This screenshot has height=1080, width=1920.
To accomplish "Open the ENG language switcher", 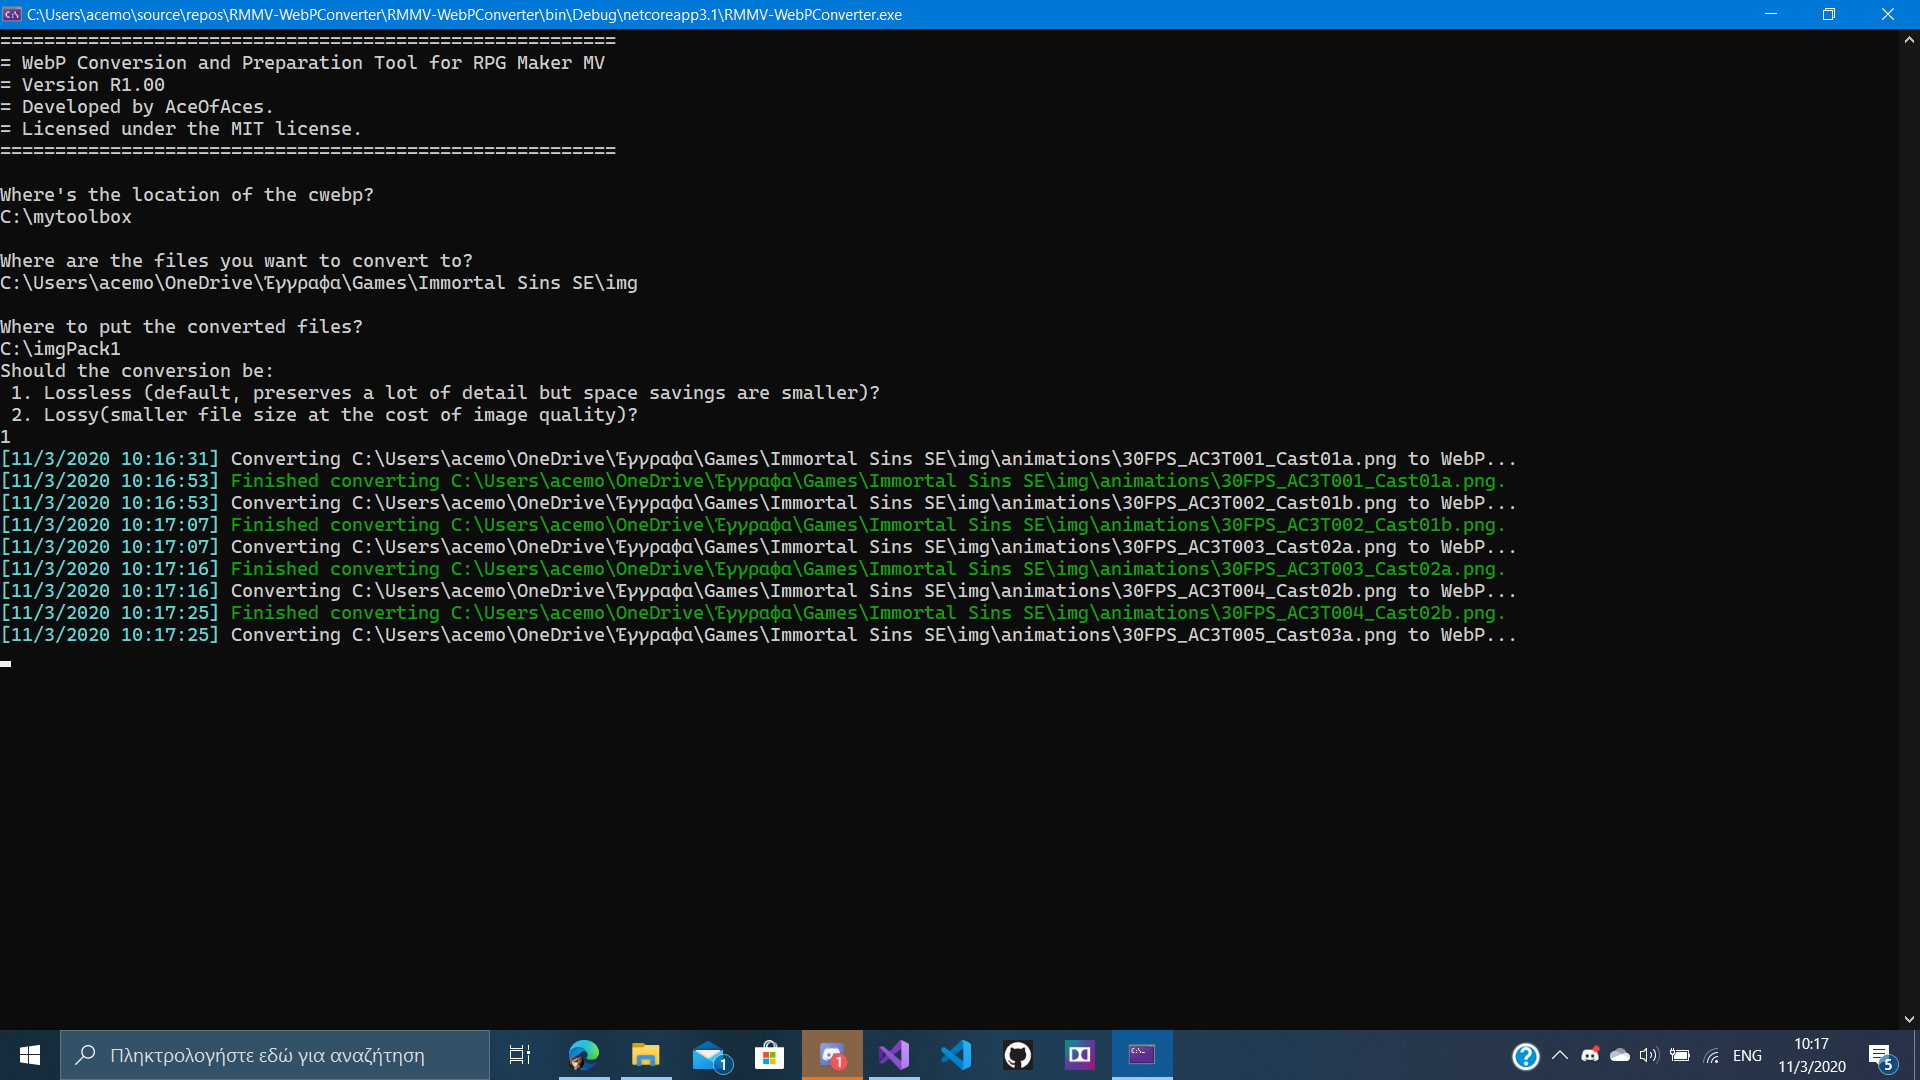I will (x=1747, y=1056).
